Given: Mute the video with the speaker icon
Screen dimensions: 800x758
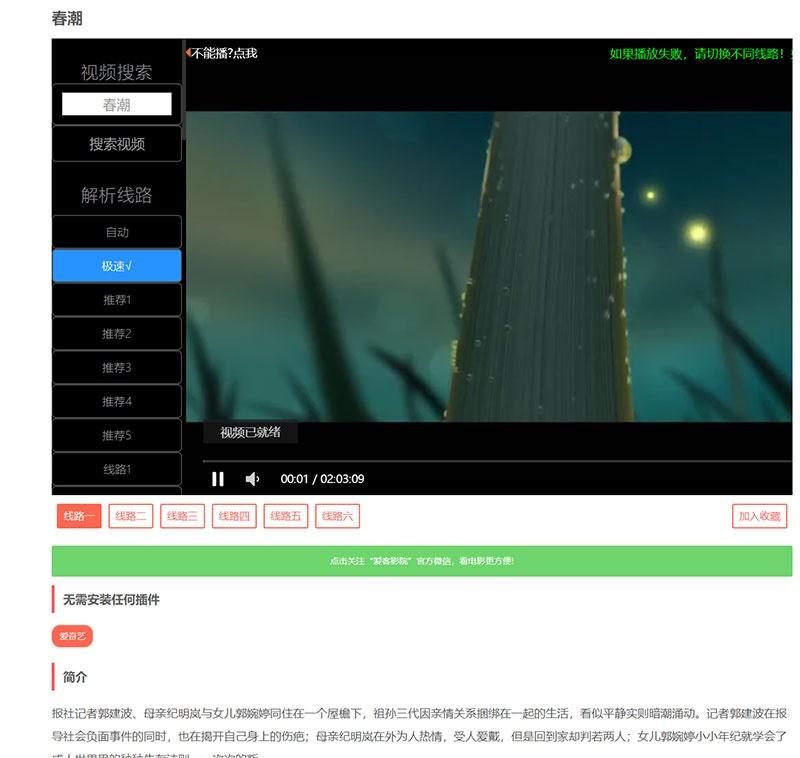Looking at the screenshot, I should tap(252, 479).
